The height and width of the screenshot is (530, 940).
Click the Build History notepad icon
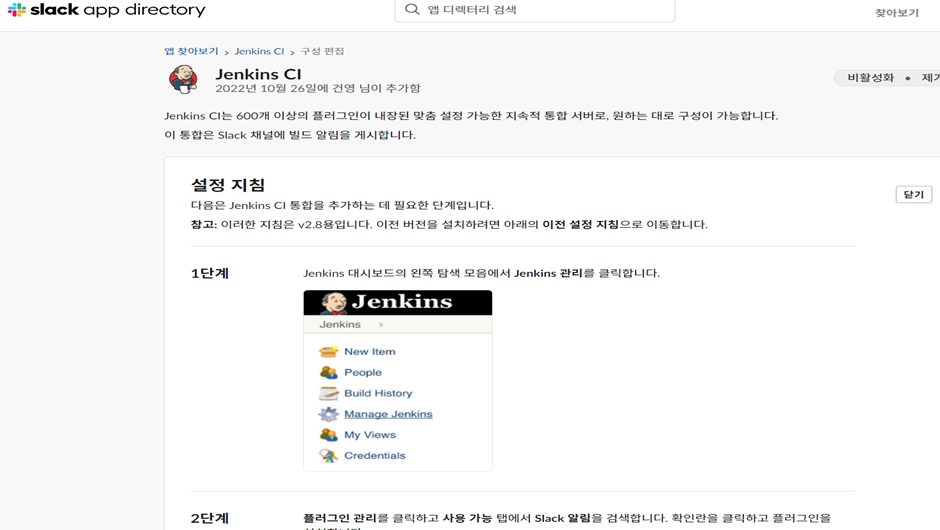coord(329,393)
